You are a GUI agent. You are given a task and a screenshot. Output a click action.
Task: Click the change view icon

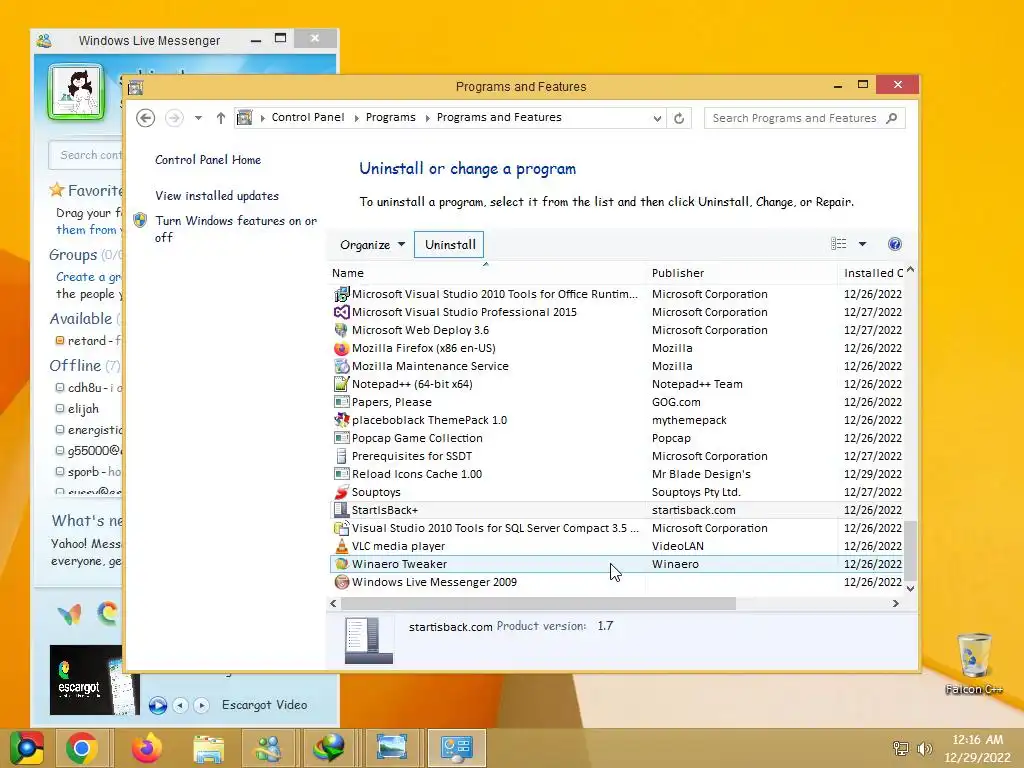tap(839, 244)
